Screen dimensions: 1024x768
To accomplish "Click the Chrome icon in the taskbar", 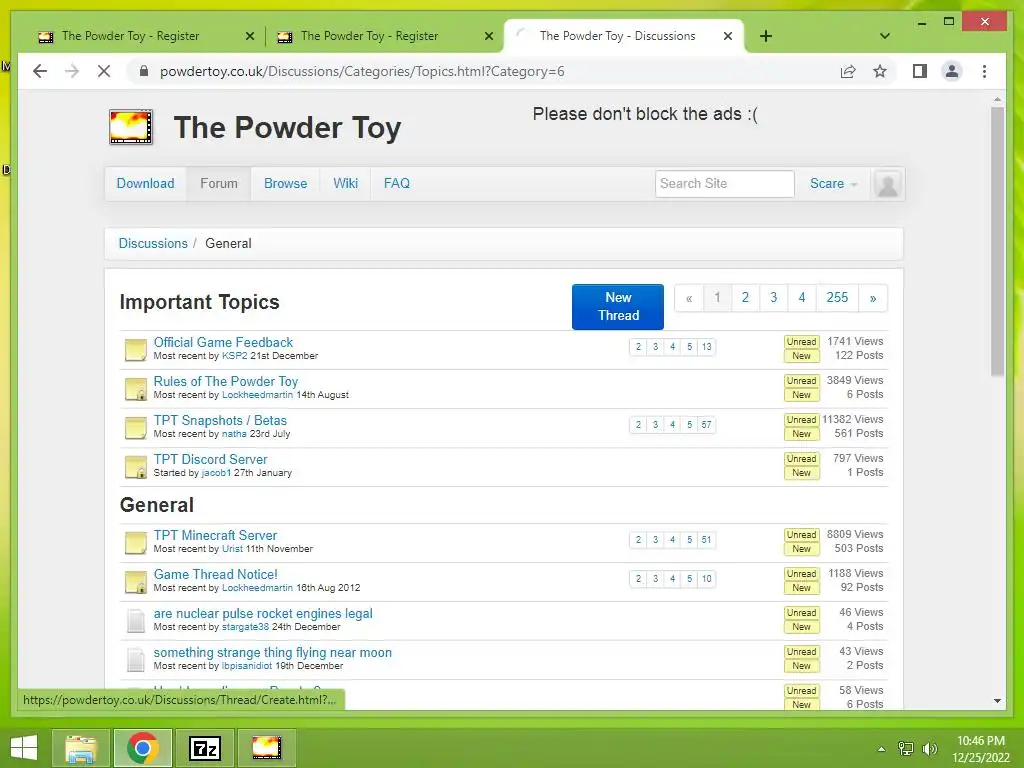I will click(143, 748).
